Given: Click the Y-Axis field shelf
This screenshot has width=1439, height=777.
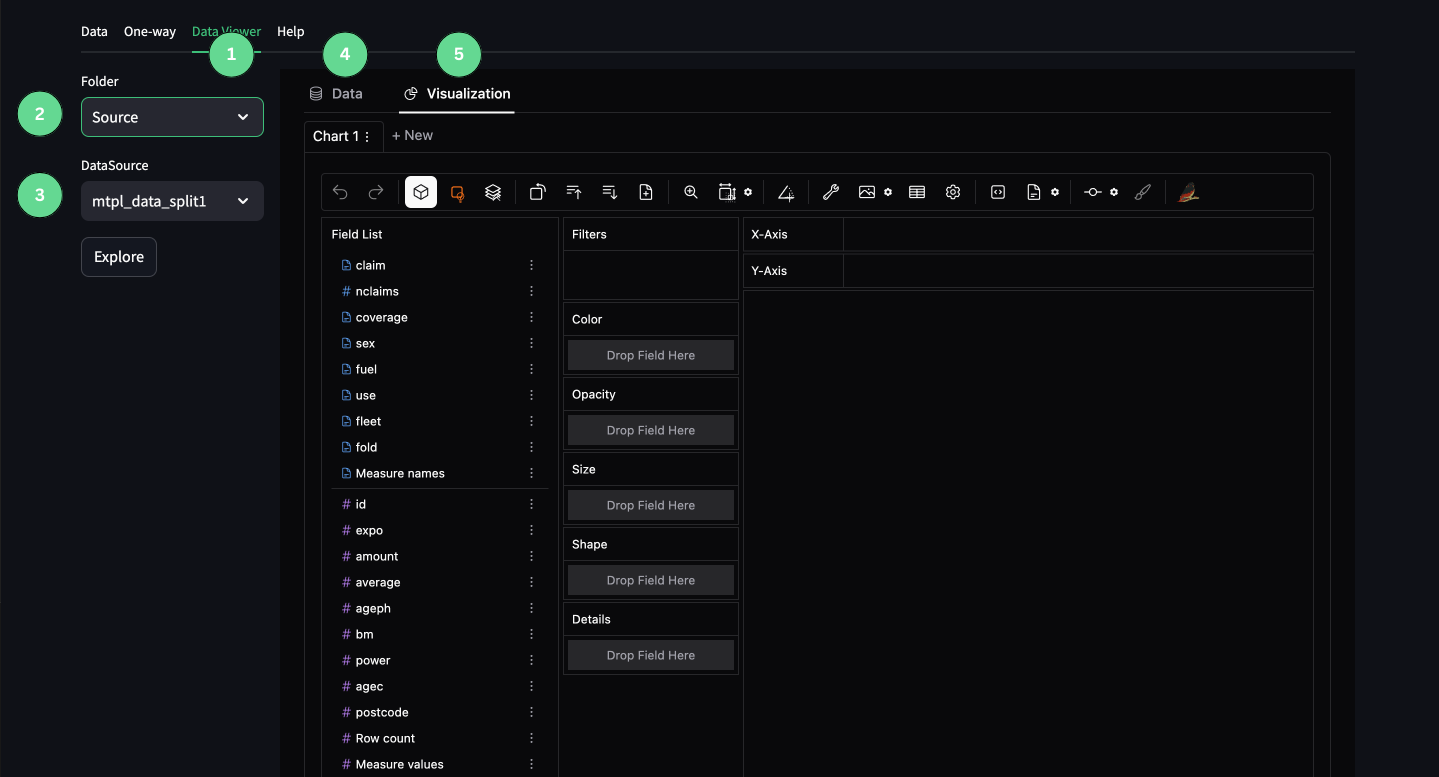Looking at the screenshot, I should (1078, 271).
